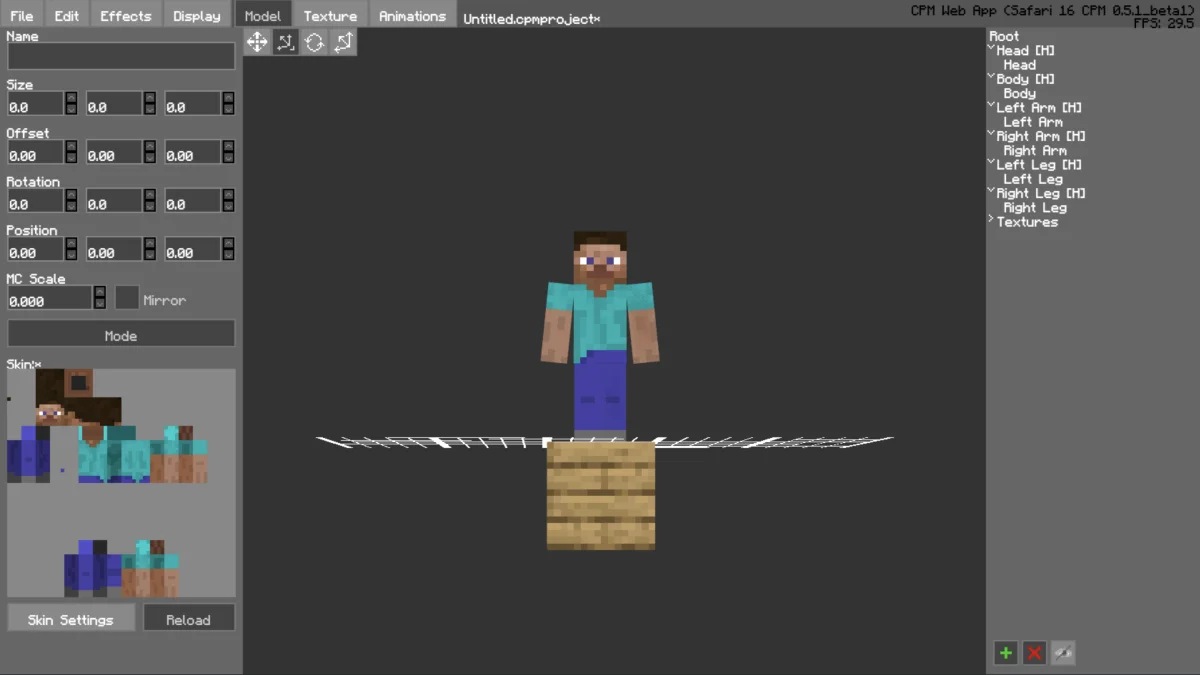Image resolution: width=1200 pixels, height=675 pixels.
Task: Click the Size X value field
Action: tap(35, 104)
